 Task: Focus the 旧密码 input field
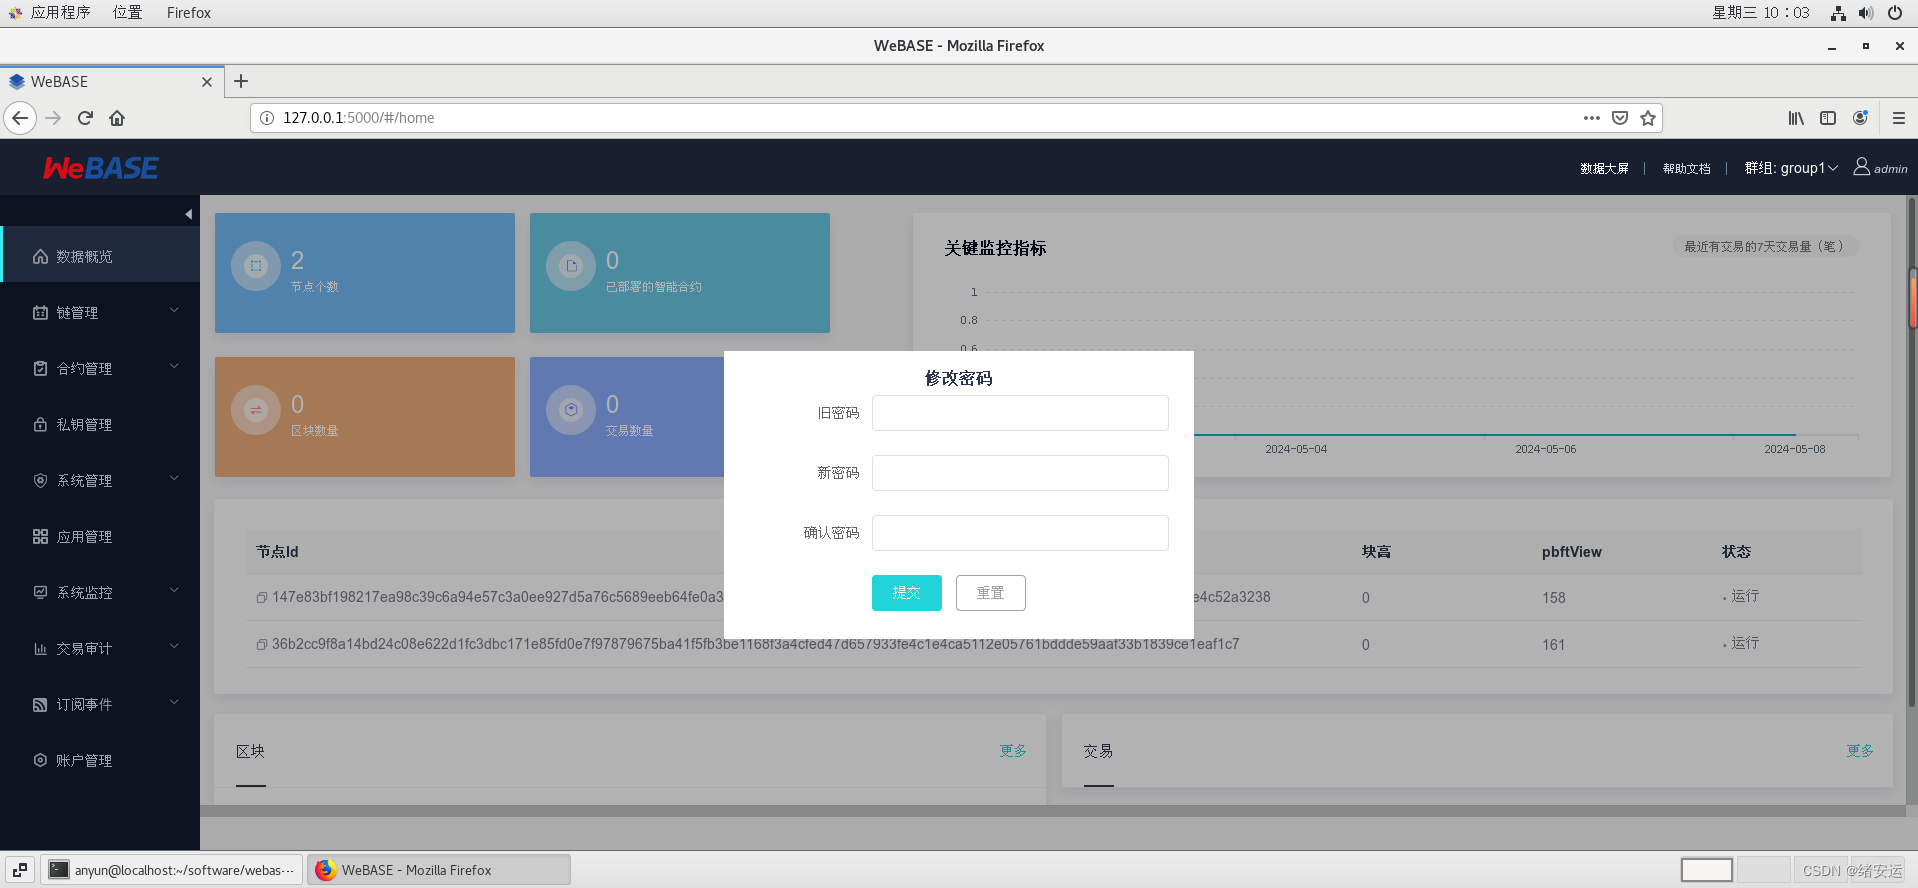click(x=1020, y=413)
